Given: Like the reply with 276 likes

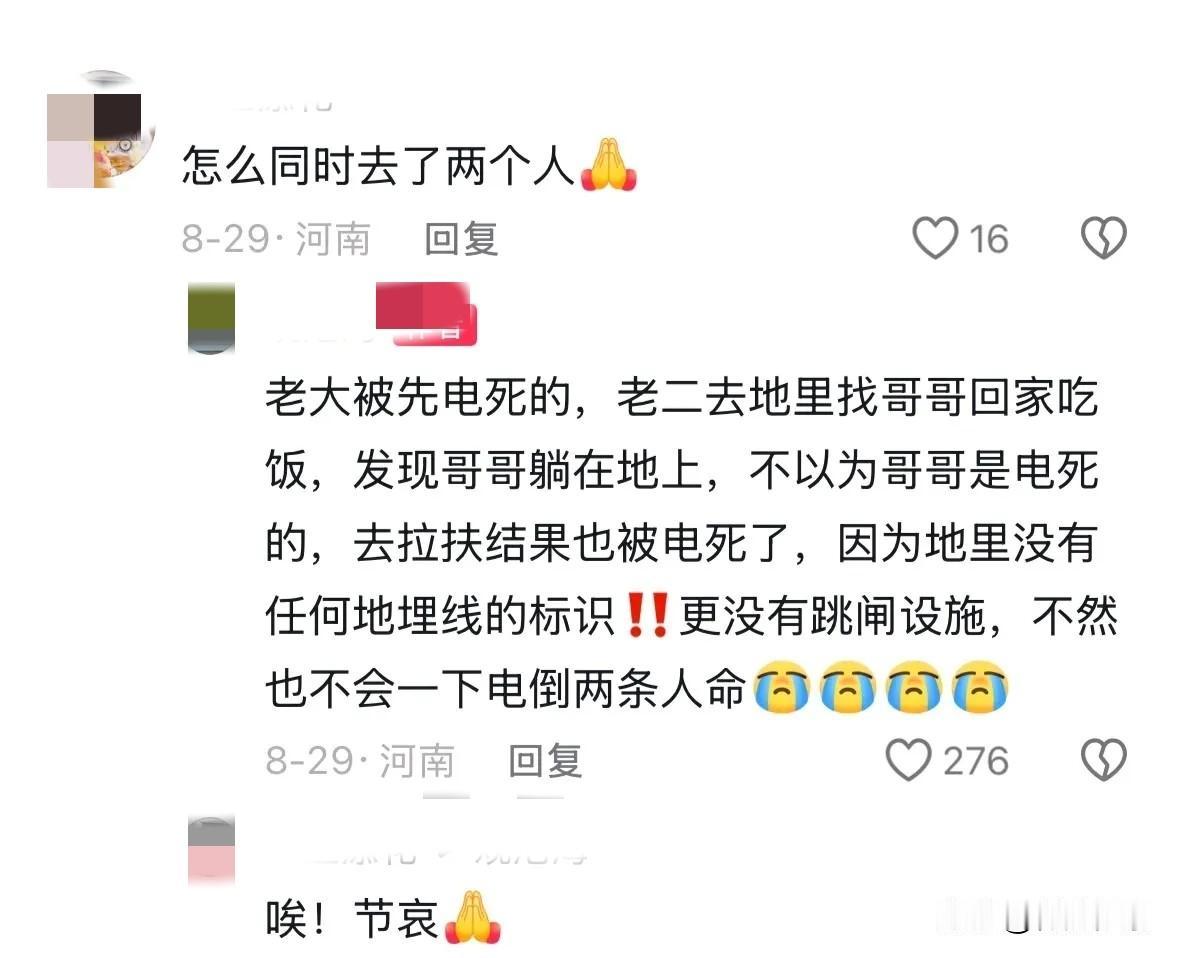Looking at the screenshot, I should (908, 759).
